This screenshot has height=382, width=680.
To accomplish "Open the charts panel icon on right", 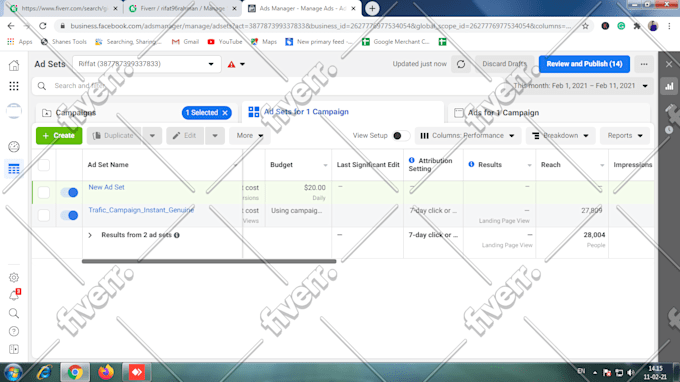I will [x=669, y=86].
